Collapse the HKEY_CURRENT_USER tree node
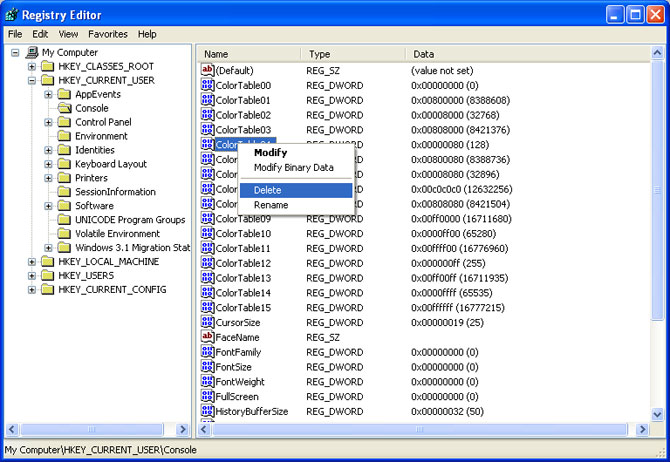This screenshot has height=462, width=670. (x=33, y=80)
